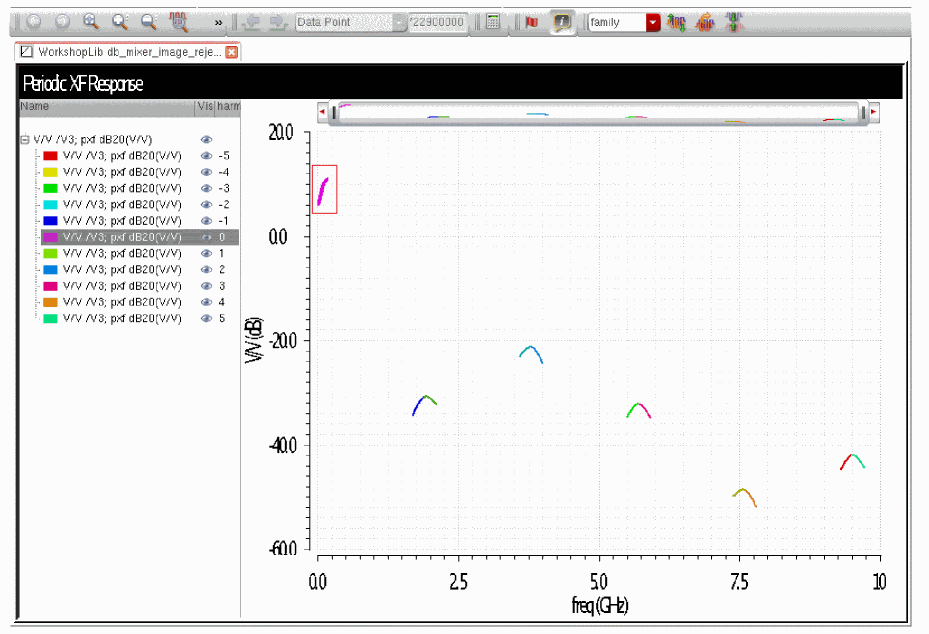Click the last waveform icon on the toolbar

click(x=735, y=22)
